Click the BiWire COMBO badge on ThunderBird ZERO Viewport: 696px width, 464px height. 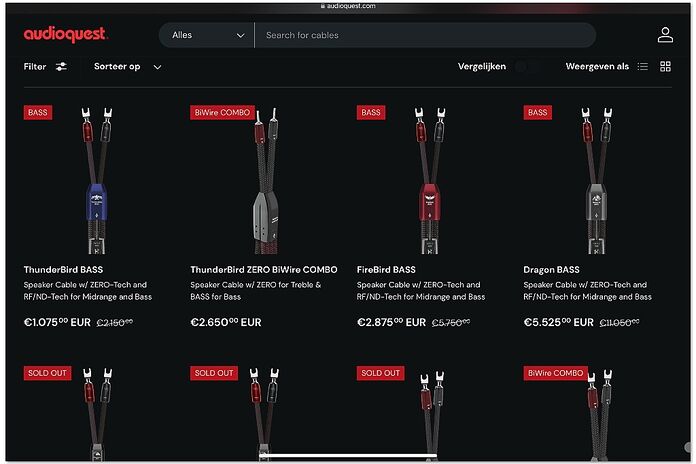pos(222,112)
